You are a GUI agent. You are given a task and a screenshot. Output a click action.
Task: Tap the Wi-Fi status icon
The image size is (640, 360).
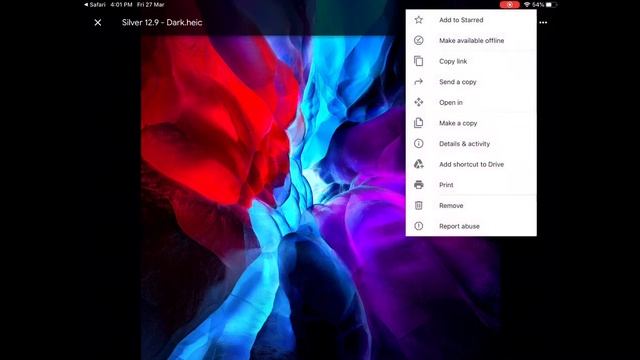click(527, 4)
